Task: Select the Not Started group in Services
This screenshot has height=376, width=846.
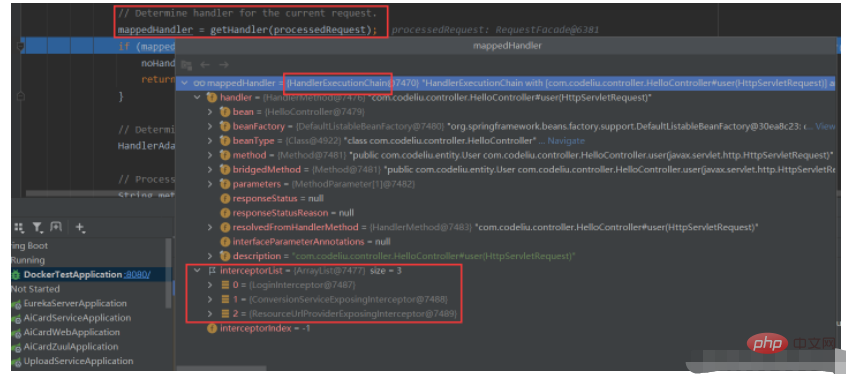Action: pyautogui.click(x=36, y=289)
